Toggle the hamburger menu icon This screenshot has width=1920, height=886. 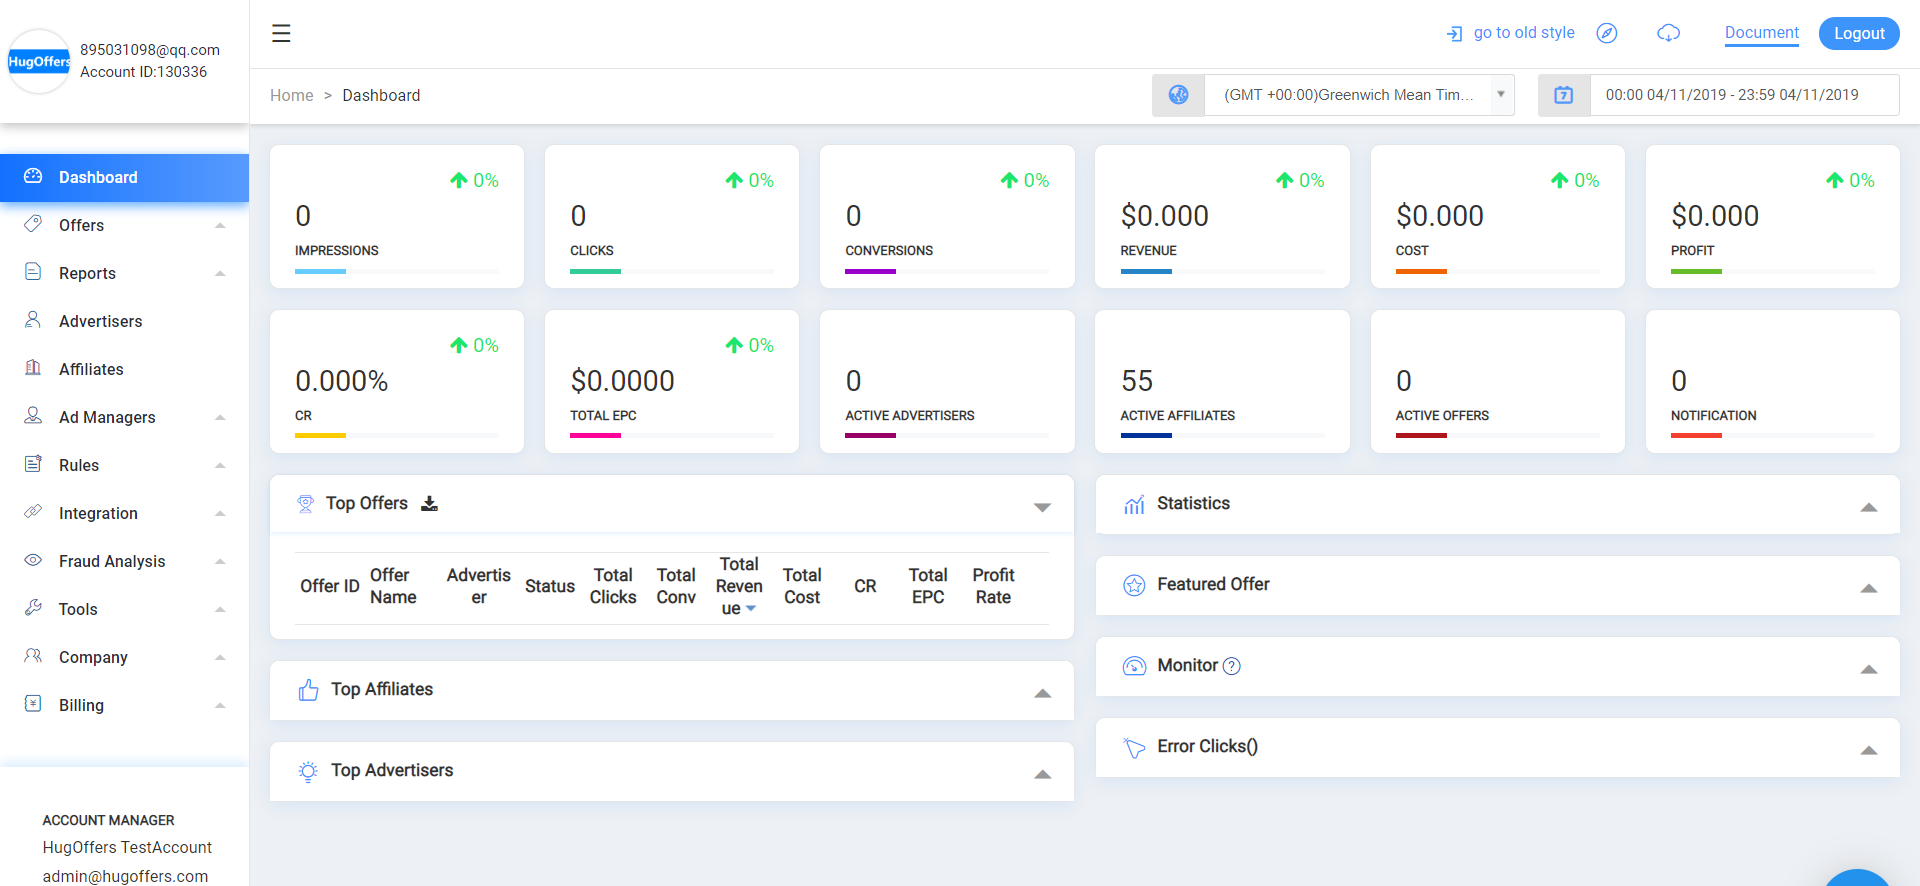281,33
